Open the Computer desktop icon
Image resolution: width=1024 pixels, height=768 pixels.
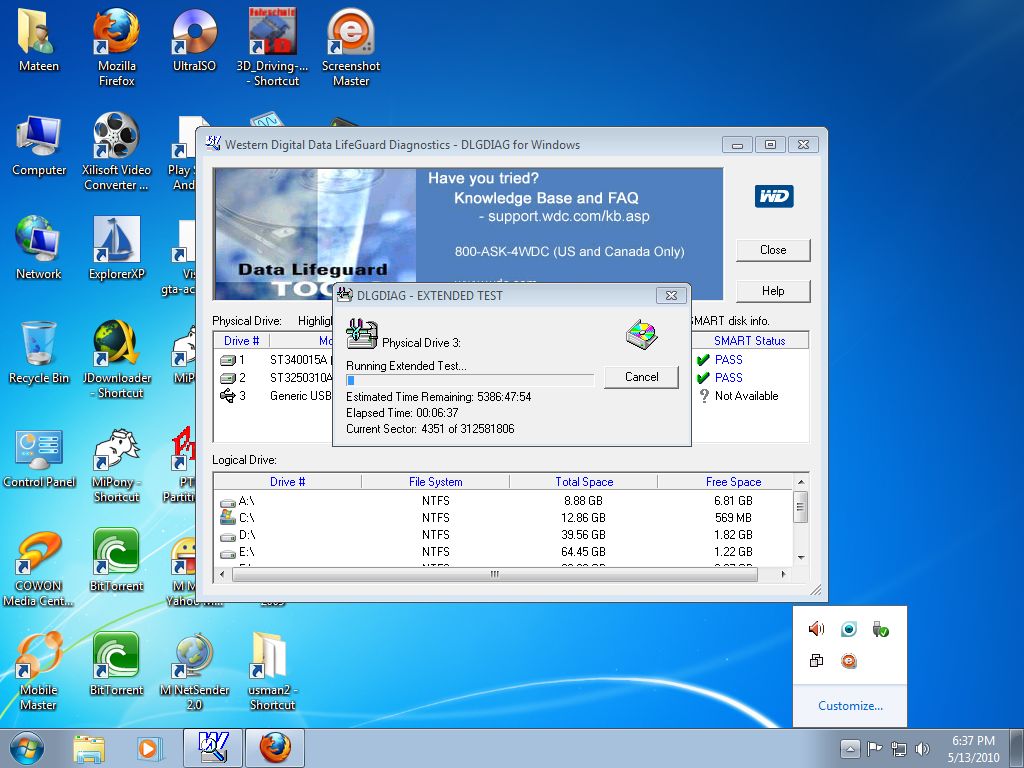(39, 145)
